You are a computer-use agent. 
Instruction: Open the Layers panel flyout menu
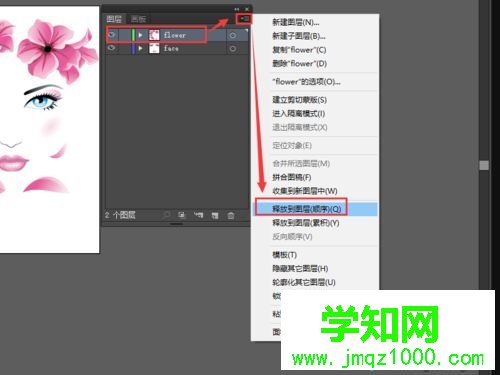(244, 19)
